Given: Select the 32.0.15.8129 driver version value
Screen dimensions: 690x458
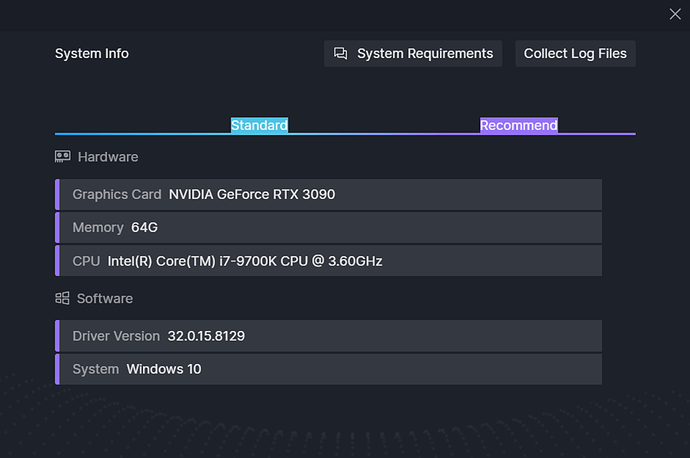Looking at the screenshot, I should (x=206, y=336).
